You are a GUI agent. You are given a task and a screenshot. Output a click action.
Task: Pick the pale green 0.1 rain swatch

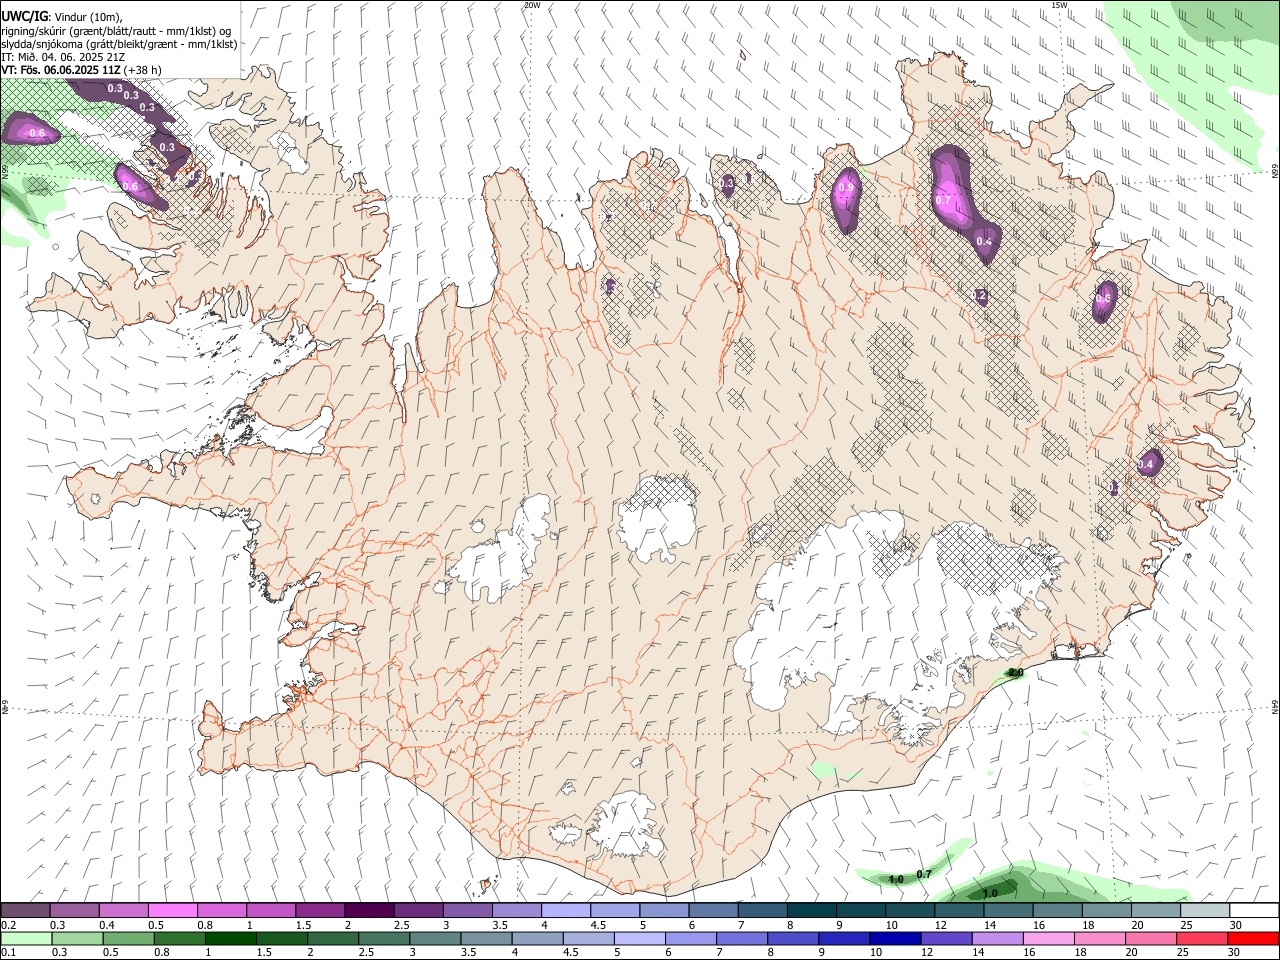click(25, 938)
